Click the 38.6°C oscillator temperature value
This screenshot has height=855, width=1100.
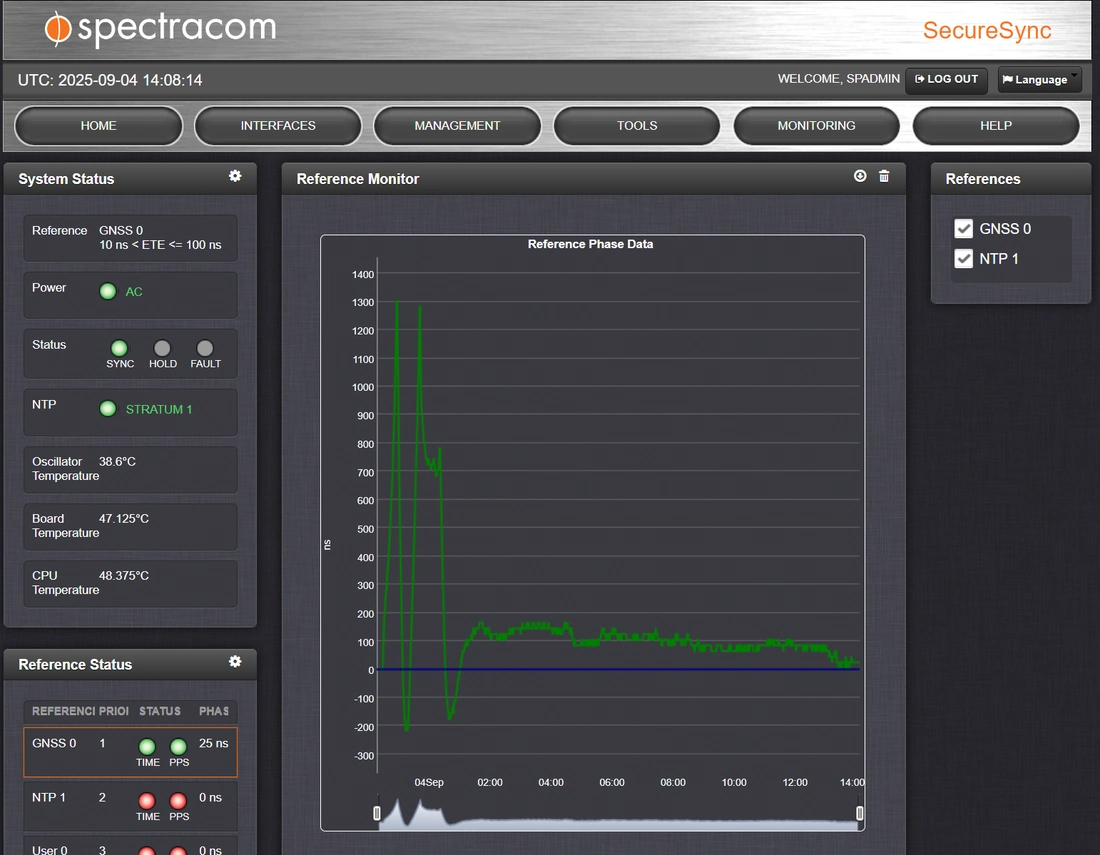(x=117, y=462)
